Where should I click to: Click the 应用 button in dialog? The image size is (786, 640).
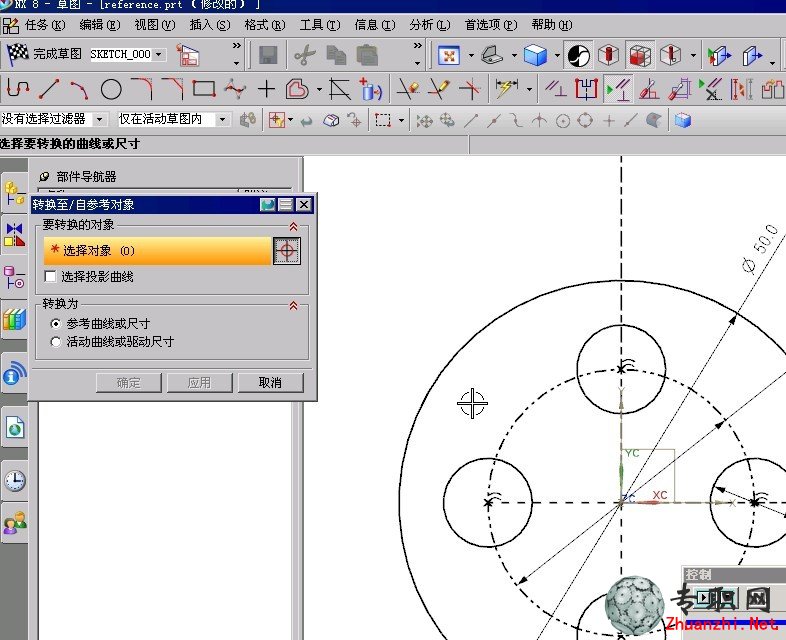[200, 382]
